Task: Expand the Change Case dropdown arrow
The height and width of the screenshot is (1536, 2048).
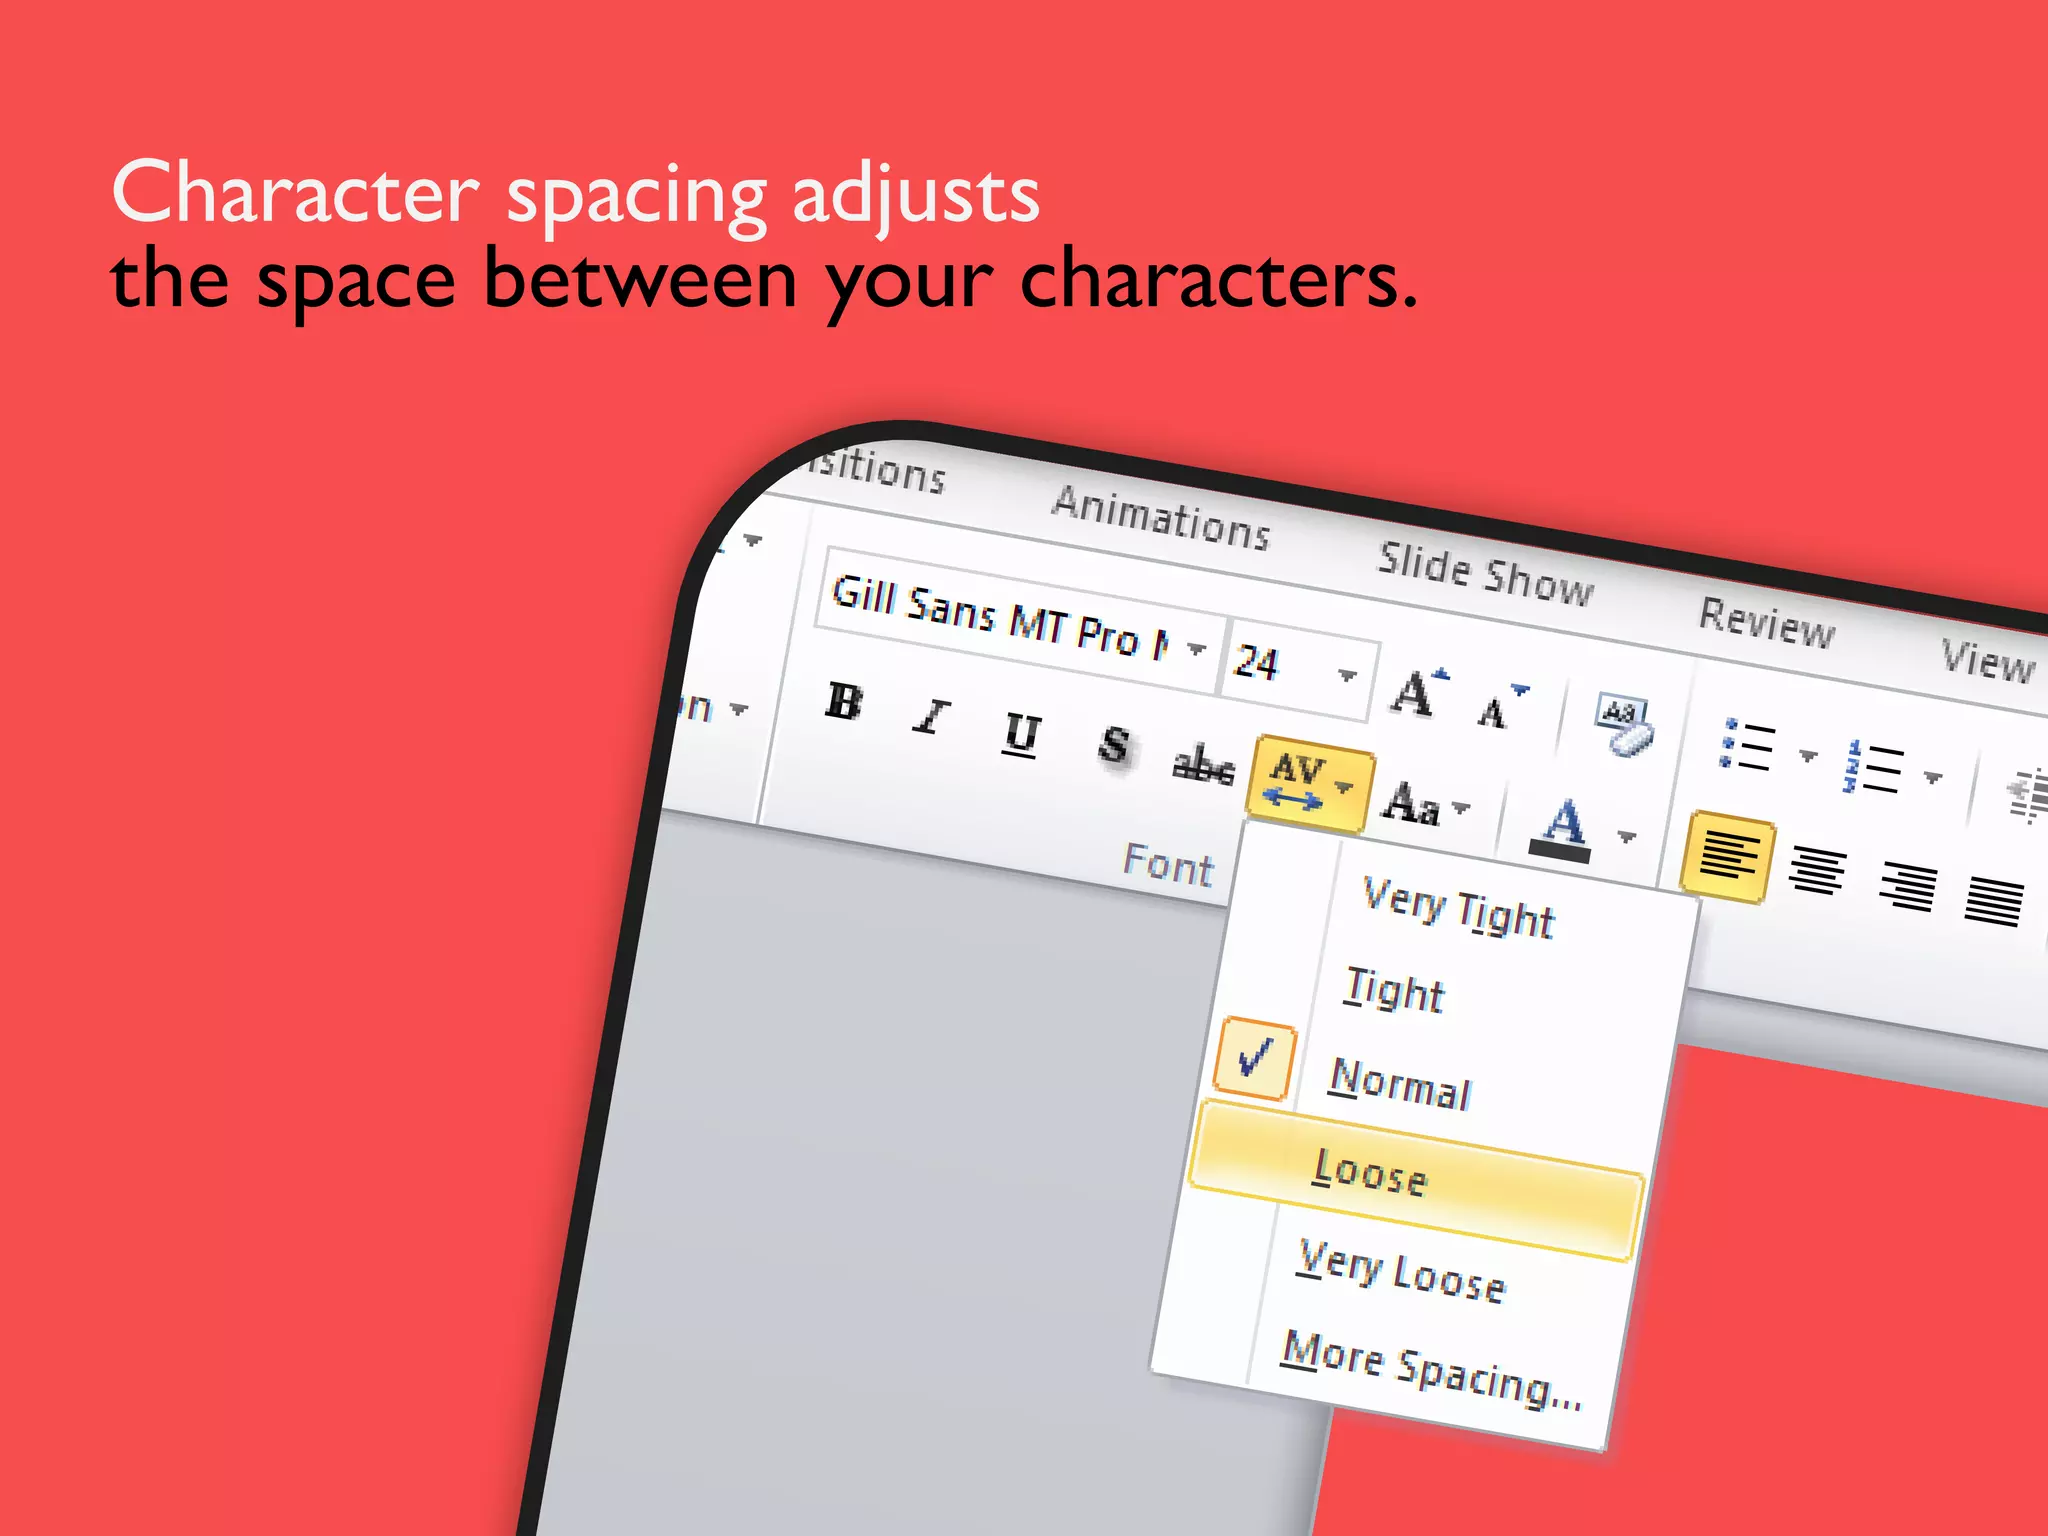Action: (1461, 807)
